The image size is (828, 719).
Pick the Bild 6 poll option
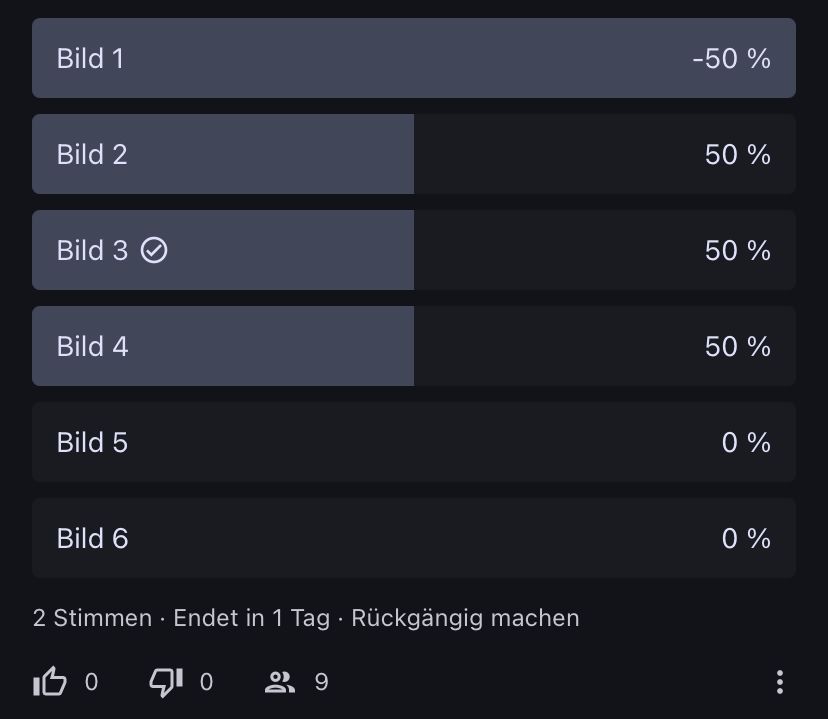414,538
